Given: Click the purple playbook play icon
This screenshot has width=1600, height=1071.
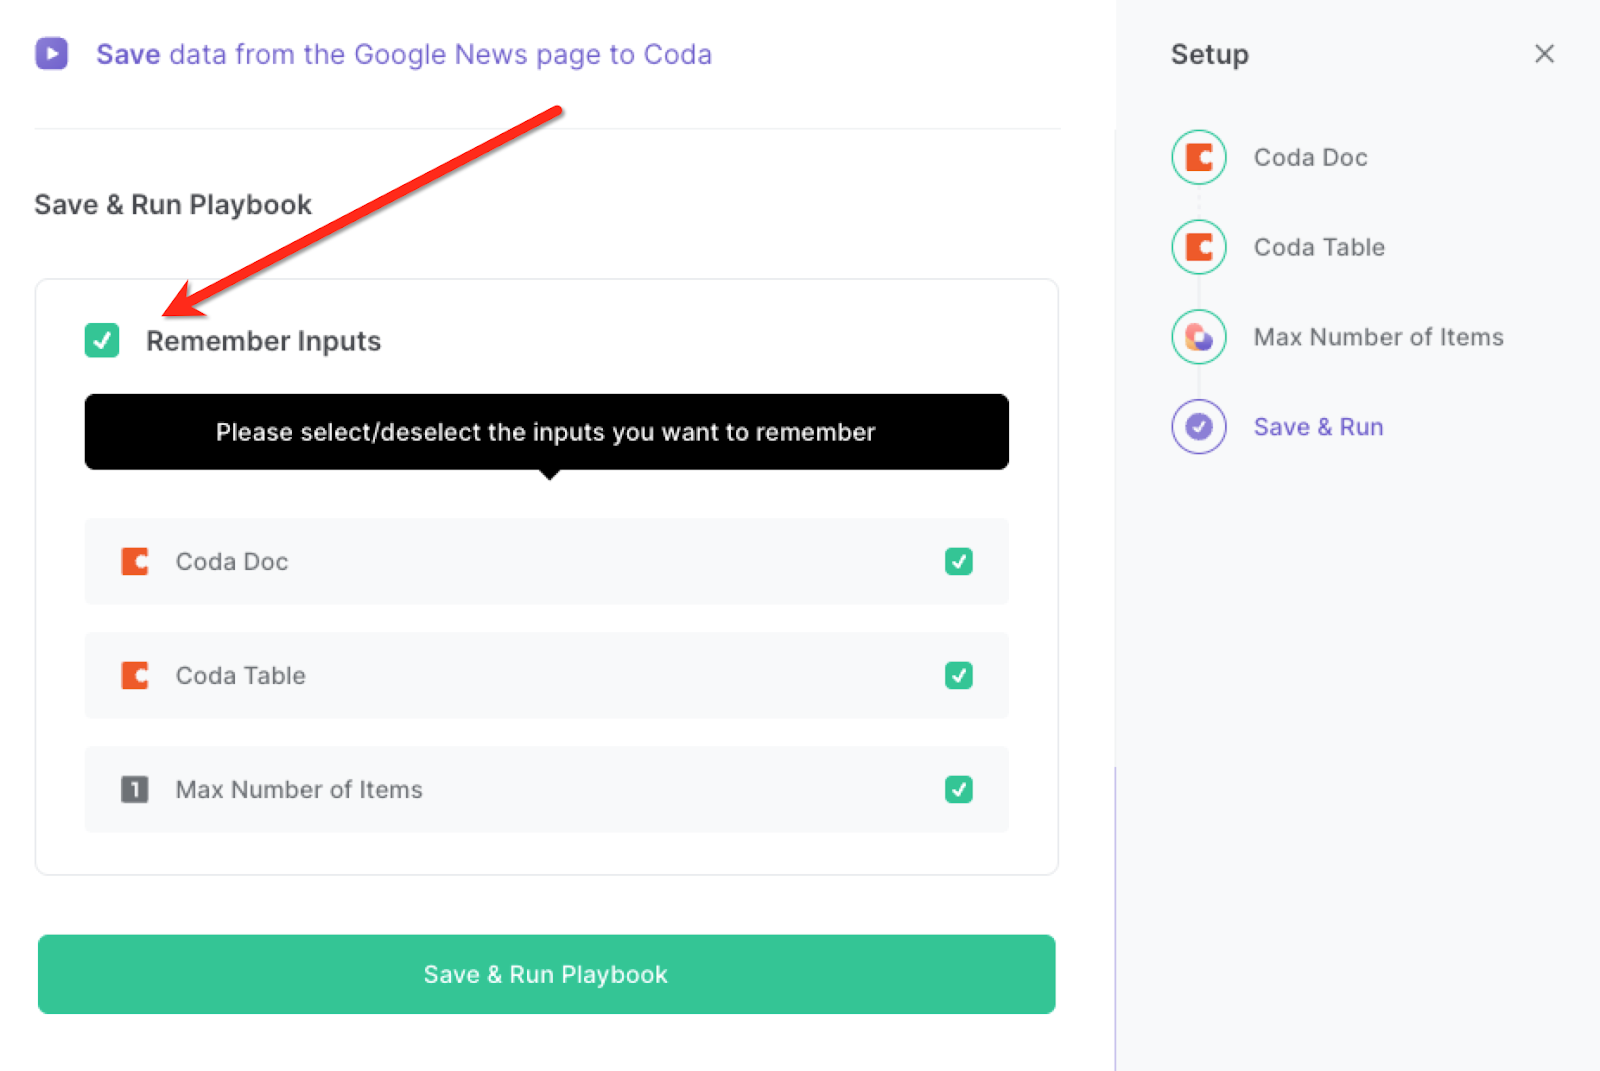Looking at the screenshot, I should click(52, 53).
